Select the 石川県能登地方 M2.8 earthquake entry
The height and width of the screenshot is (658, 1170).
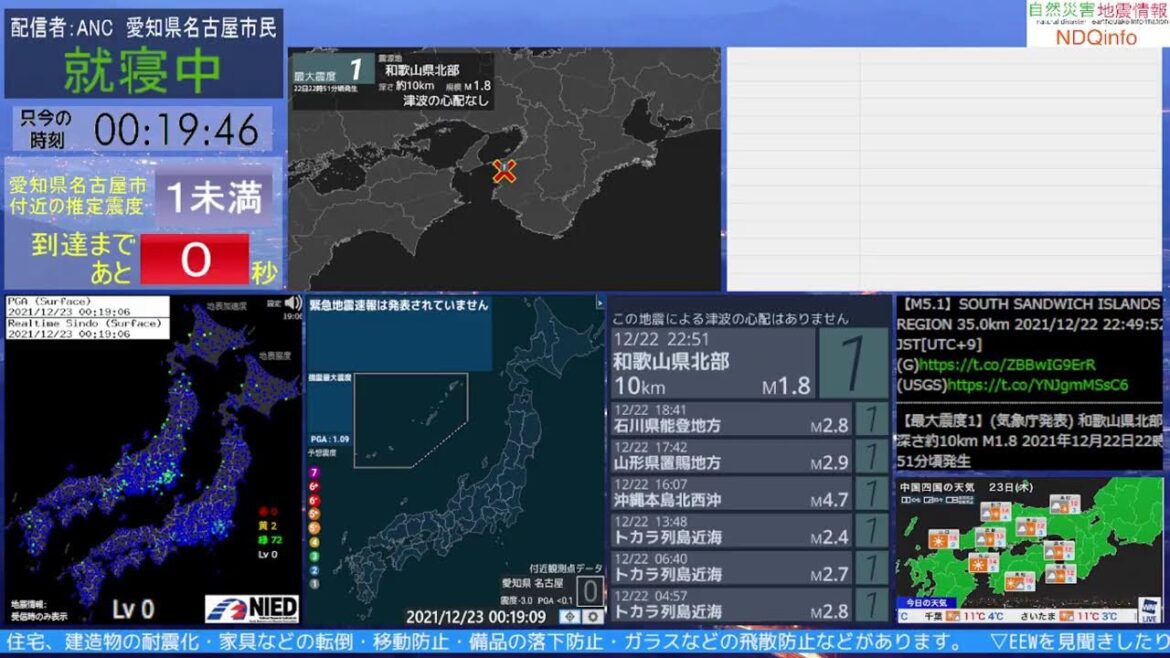point(730,419)
